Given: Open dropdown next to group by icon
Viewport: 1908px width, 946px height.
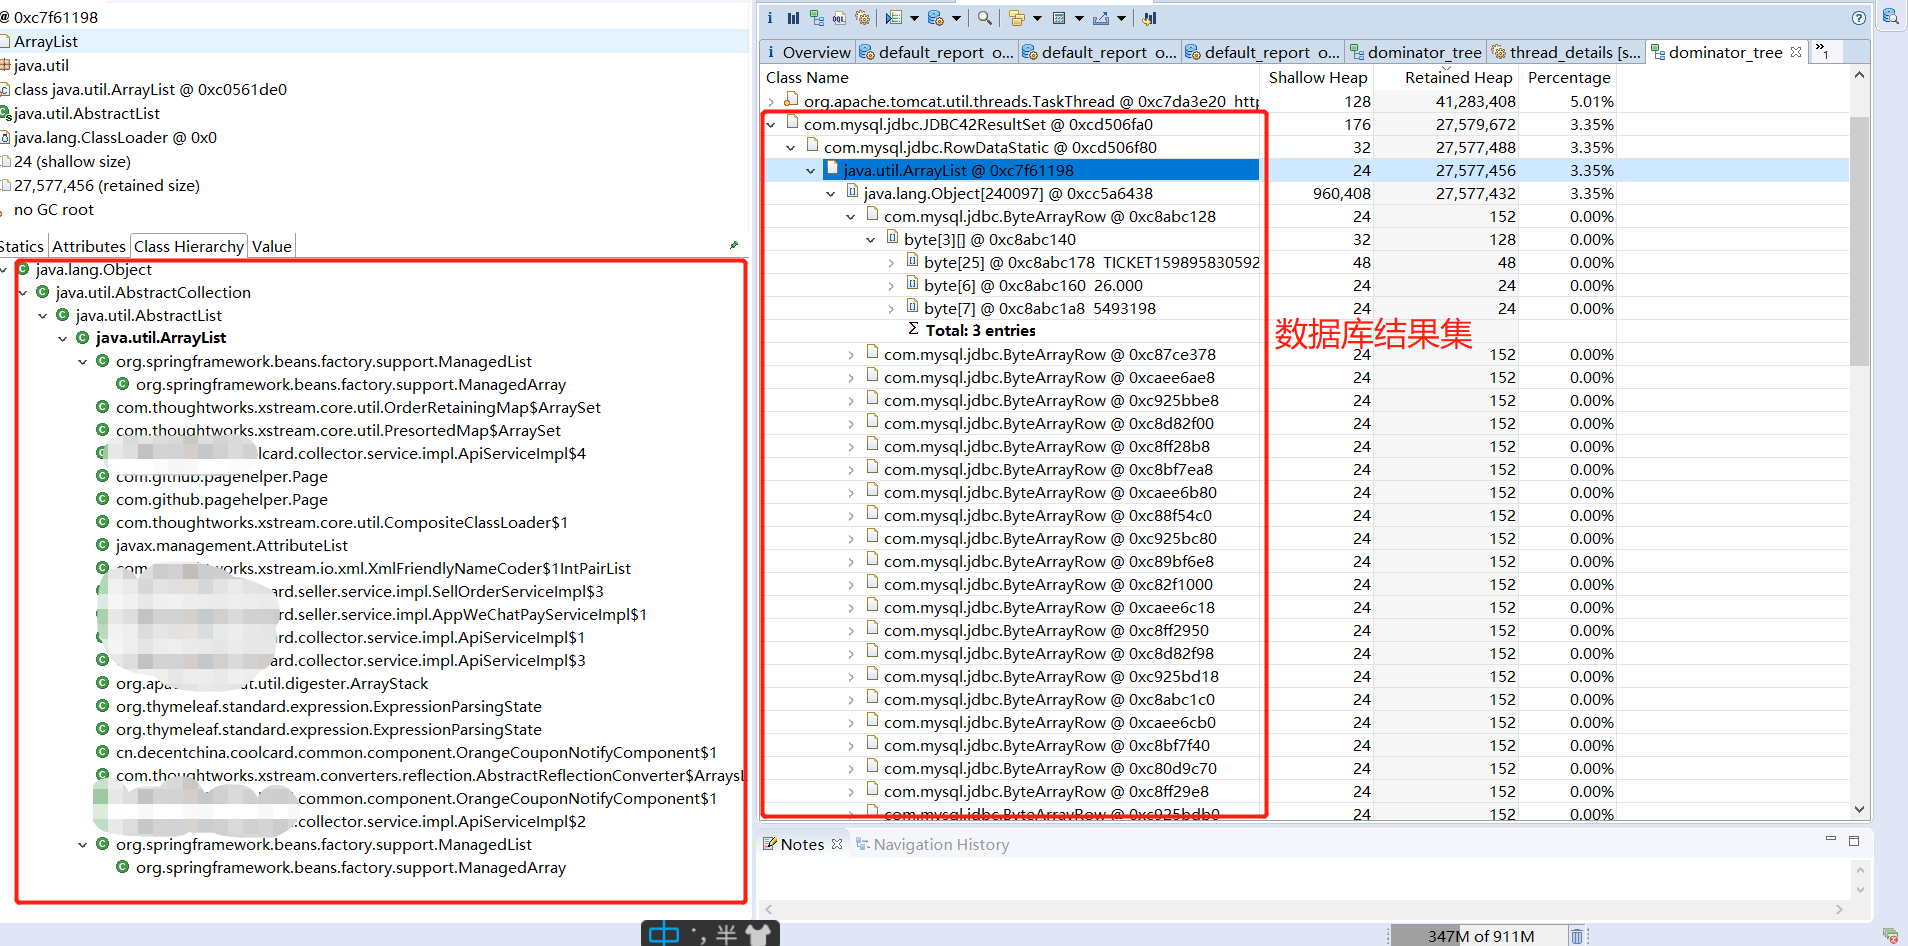Looking at the screenshot, I should click(1037, 19).
